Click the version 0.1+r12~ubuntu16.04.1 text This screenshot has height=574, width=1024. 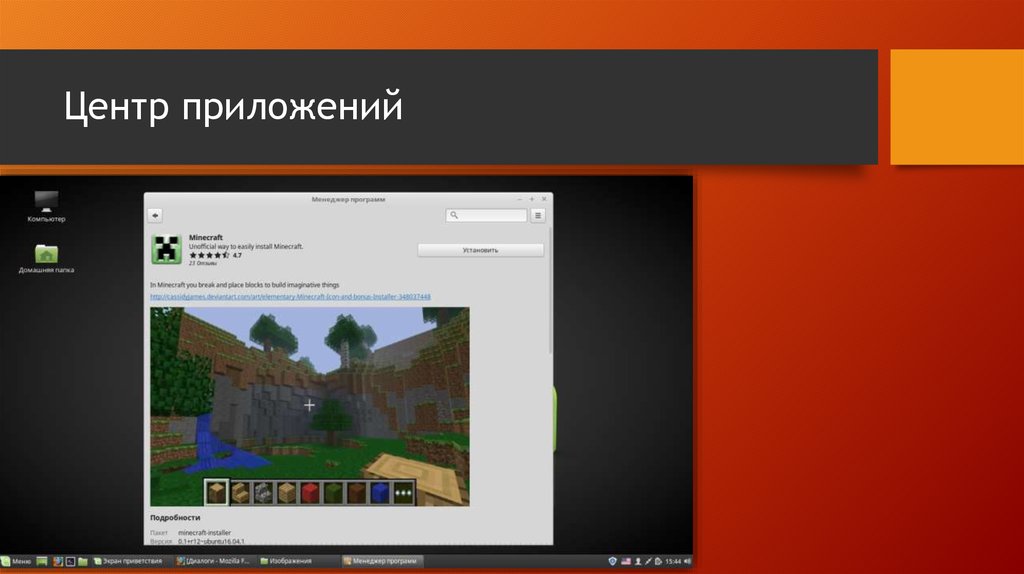(x=211, y=541)
